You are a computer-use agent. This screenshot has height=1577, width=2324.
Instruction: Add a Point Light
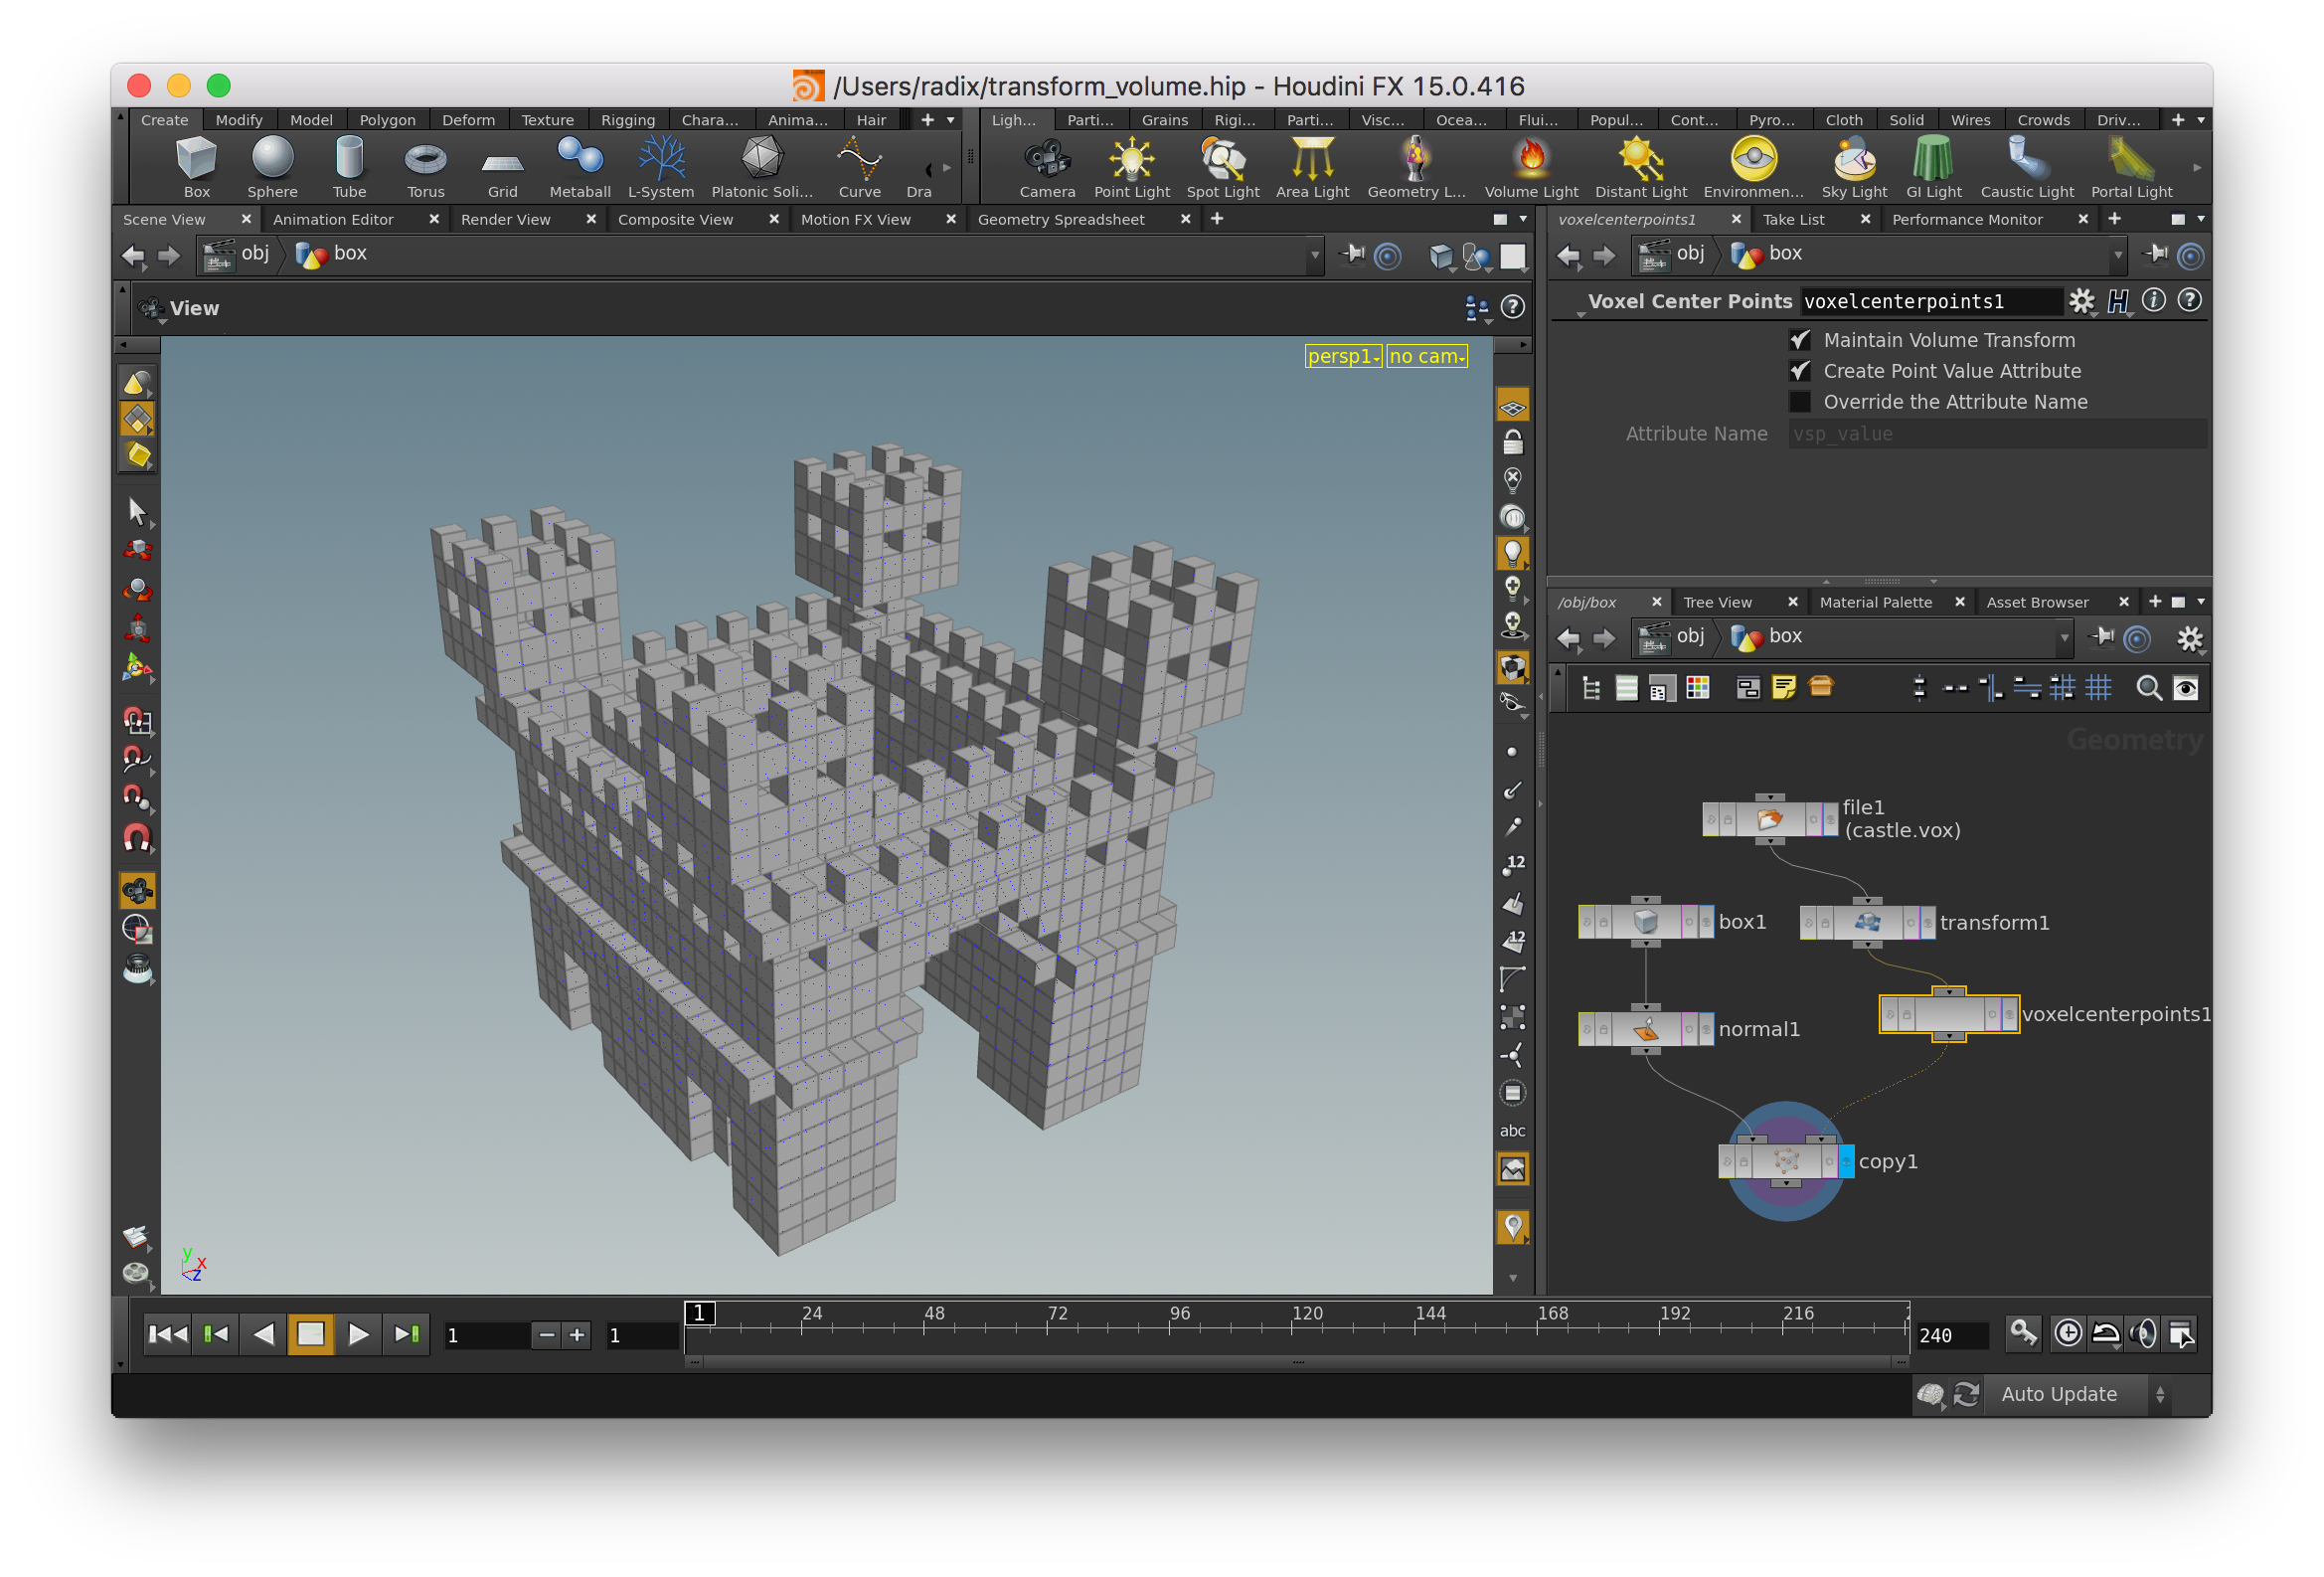pyautogui.click(x=1131, y=167)
